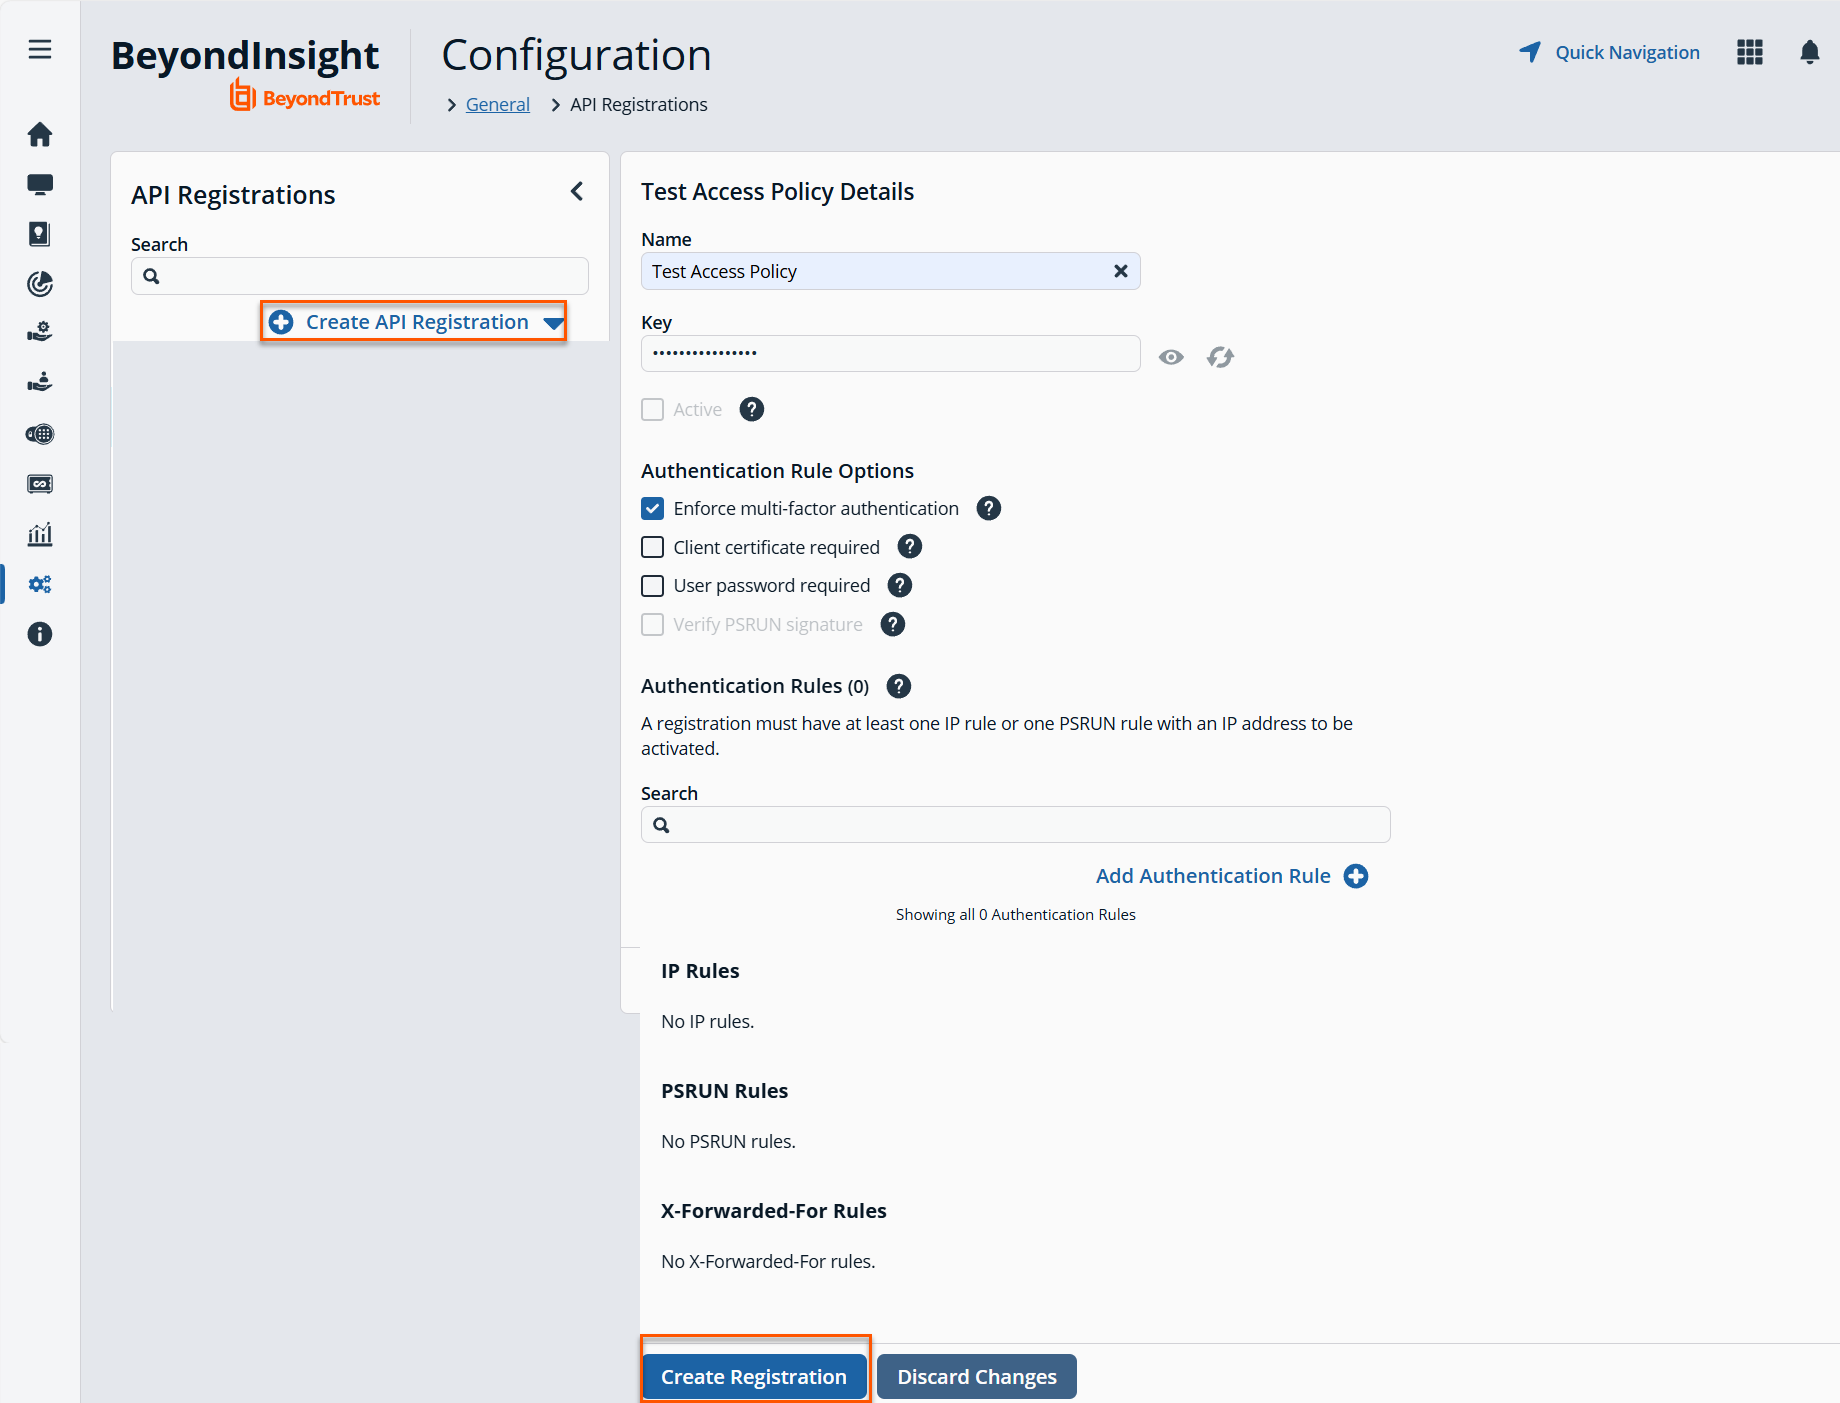Open the hand-with-person sidebar icon
The width and height of the screenshot is (1840, 1403).
(x=40, y=383)
